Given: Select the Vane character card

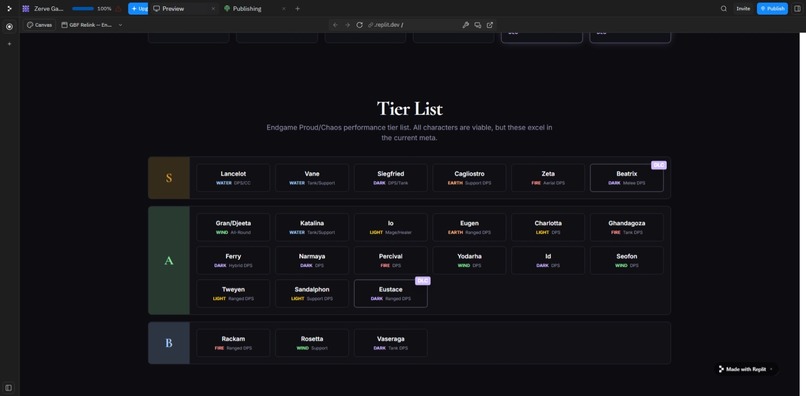Looking at the screenshot, I should (x=312, y=178).
